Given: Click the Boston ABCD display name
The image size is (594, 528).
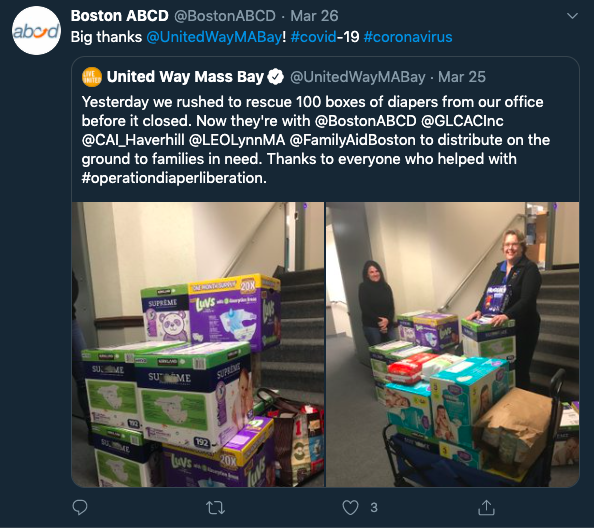Looking at the screenshot, I should pos(119,16).
